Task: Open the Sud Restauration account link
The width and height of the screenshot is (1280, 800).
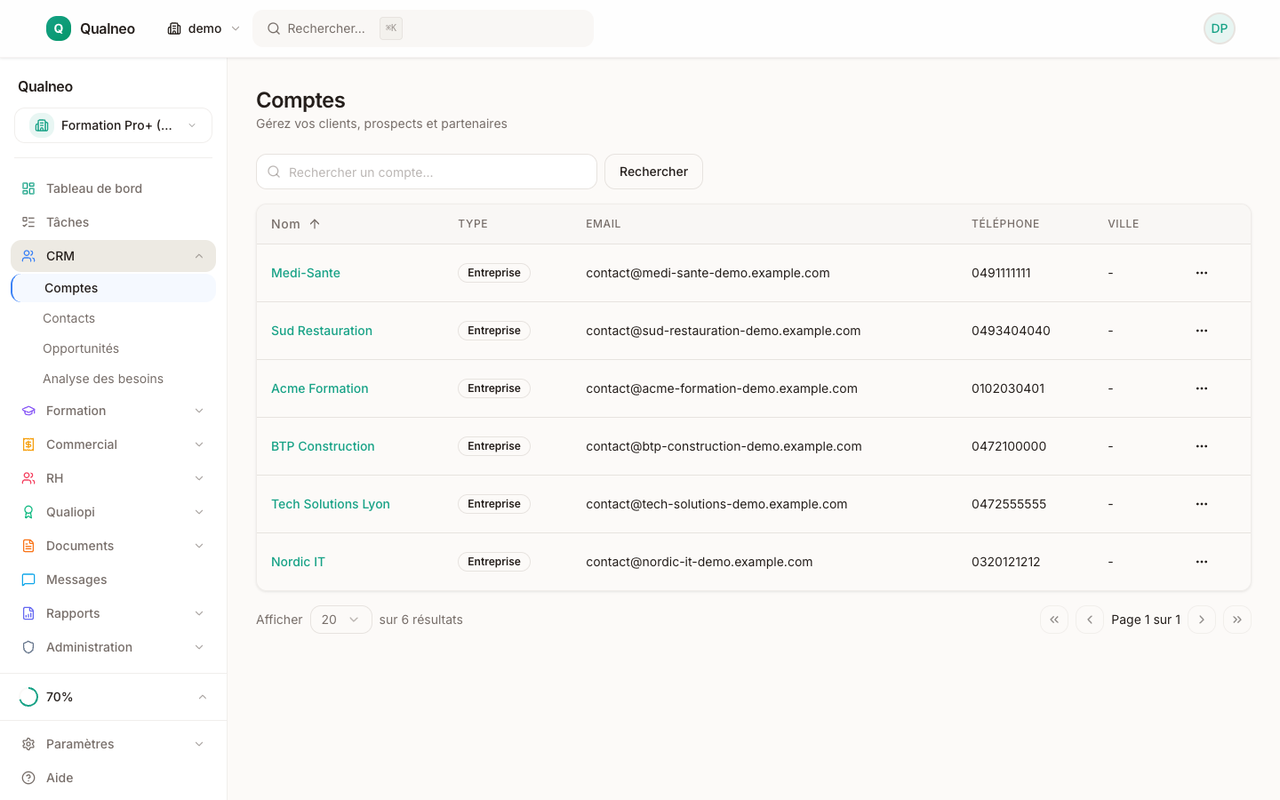Action: 322,331
